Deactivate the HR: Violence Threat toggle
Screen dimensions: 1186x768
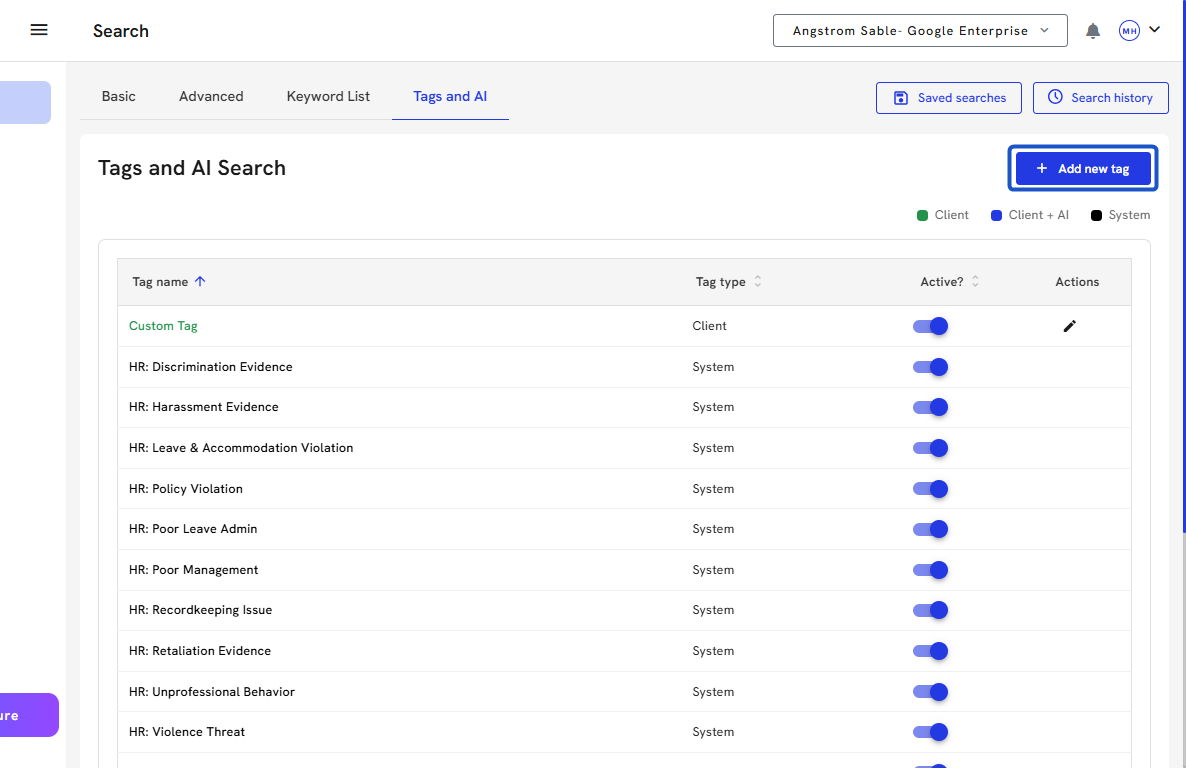click(930, 732)
